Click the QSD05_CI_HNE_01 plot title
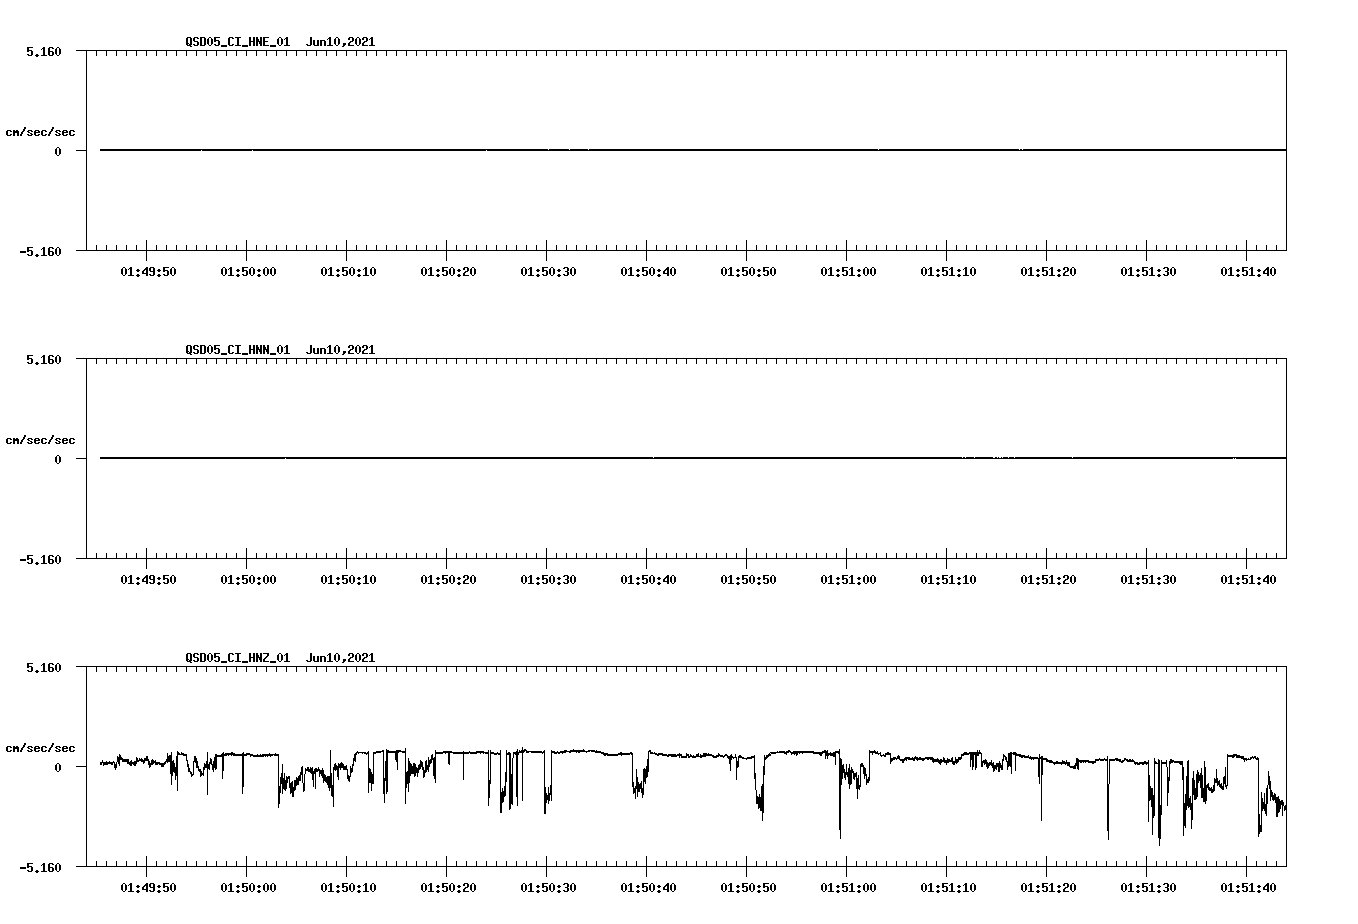Screen dimensions: 1358x924 (280, 42)
